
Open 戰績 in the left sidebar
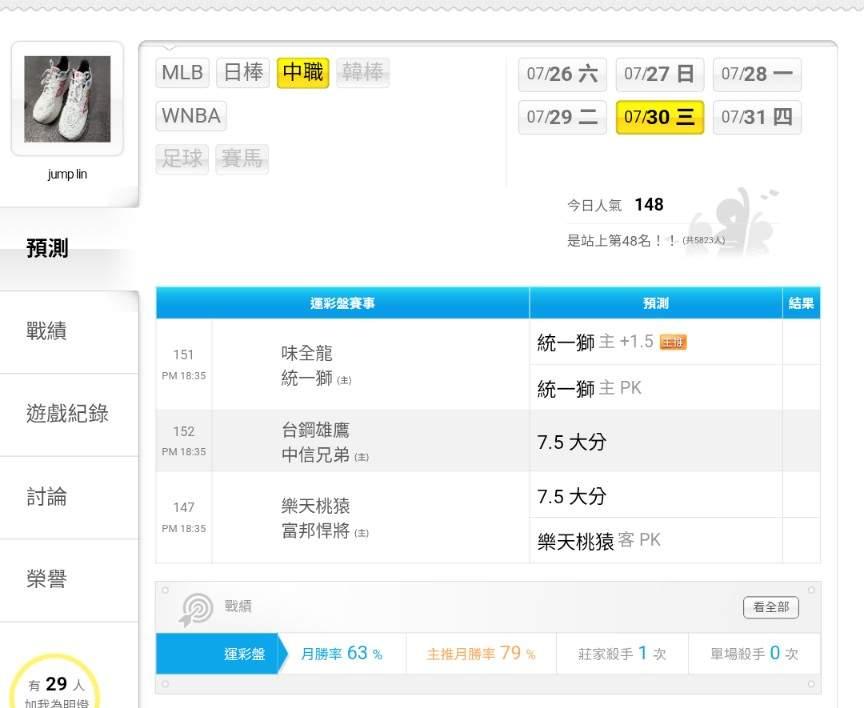tap(47, 331)
